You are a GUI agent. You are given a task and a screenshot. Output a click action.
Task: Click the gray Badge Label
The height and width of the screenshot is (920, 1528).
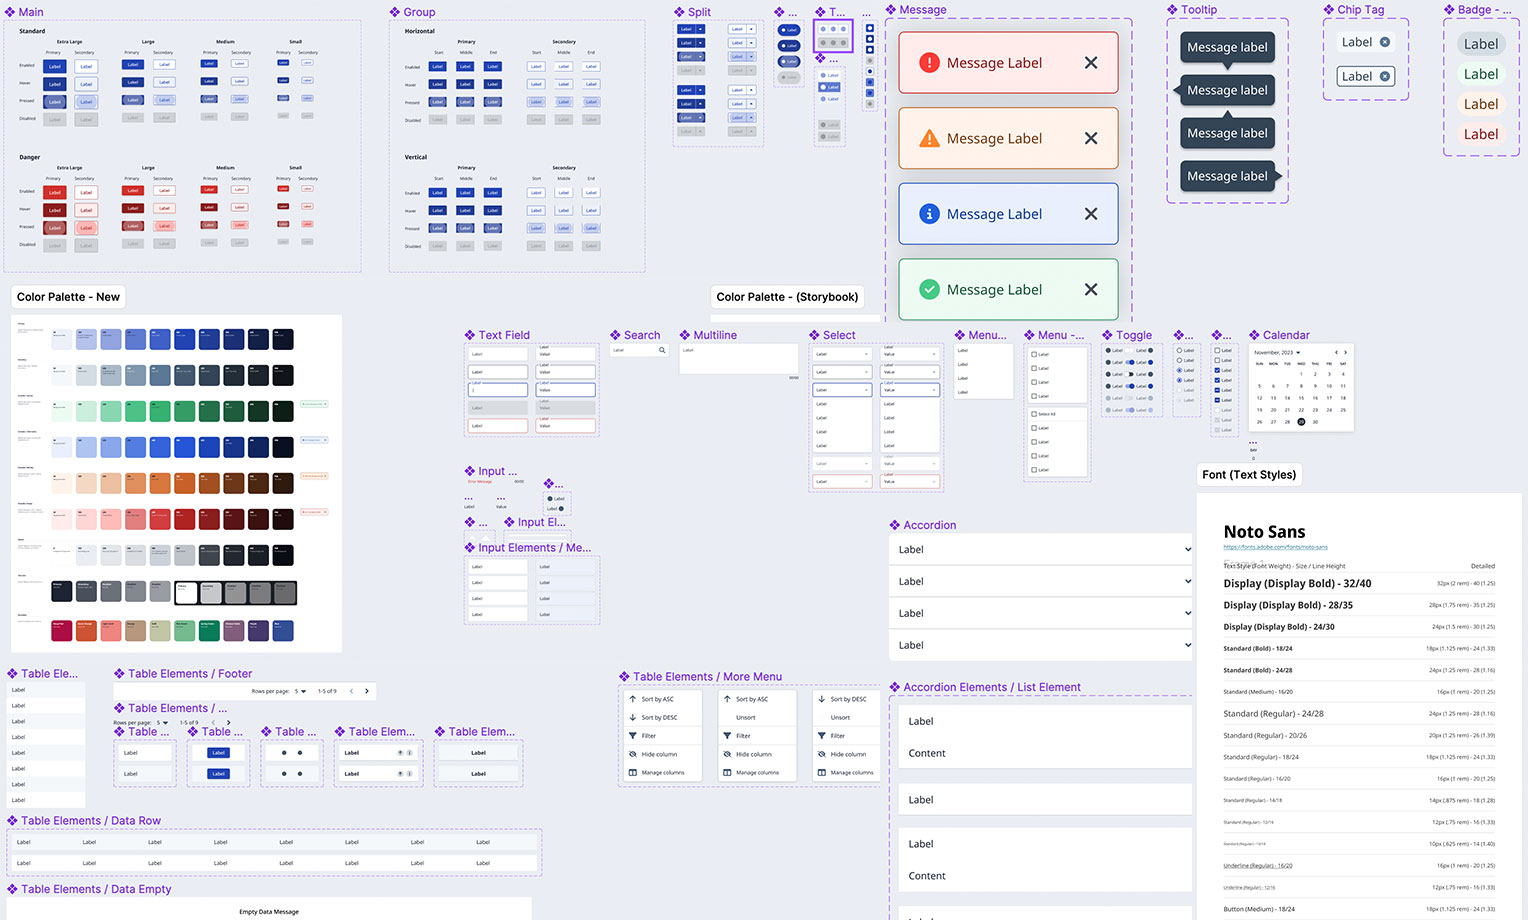1481,44
